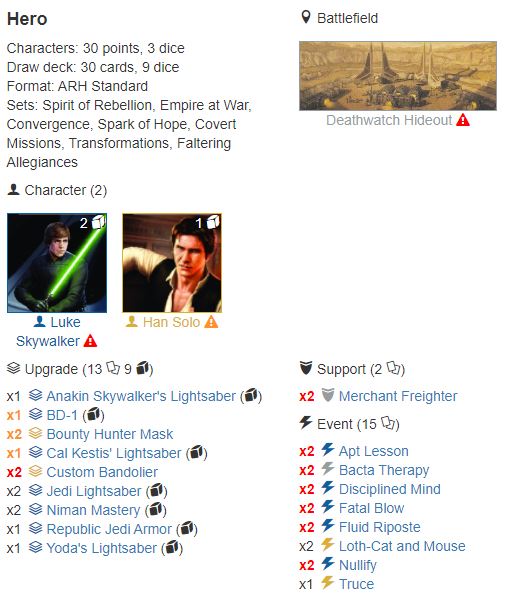The width and height of the screenshot is (529, 611).
Task: Click the red warning icon beside Deathwatch Hideout
Action: click(x=463, y=120)
